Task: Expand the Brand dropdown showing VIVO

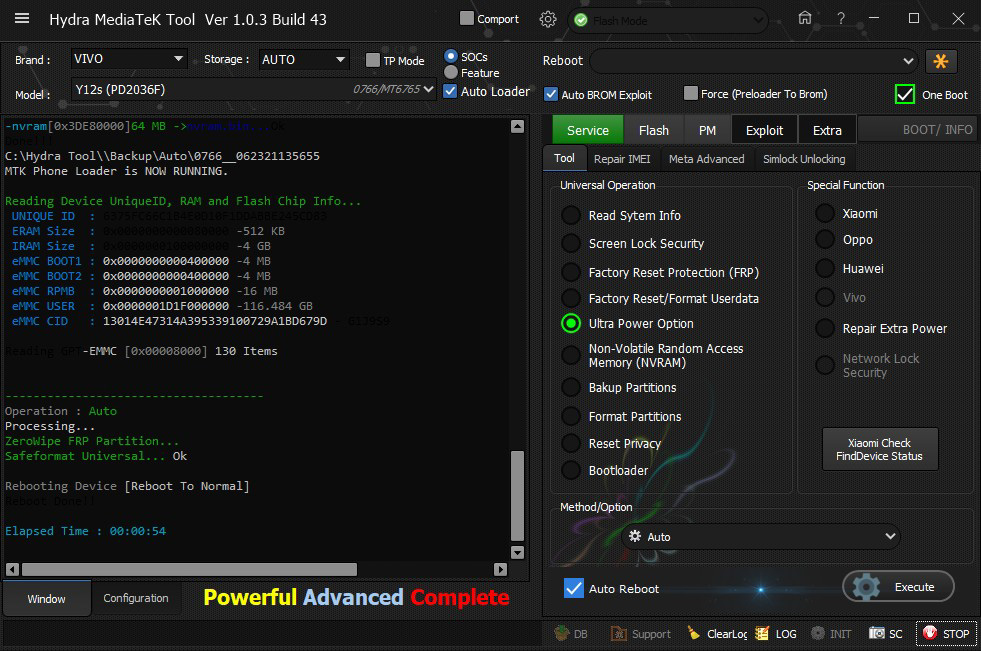Action: pos(129,59)
